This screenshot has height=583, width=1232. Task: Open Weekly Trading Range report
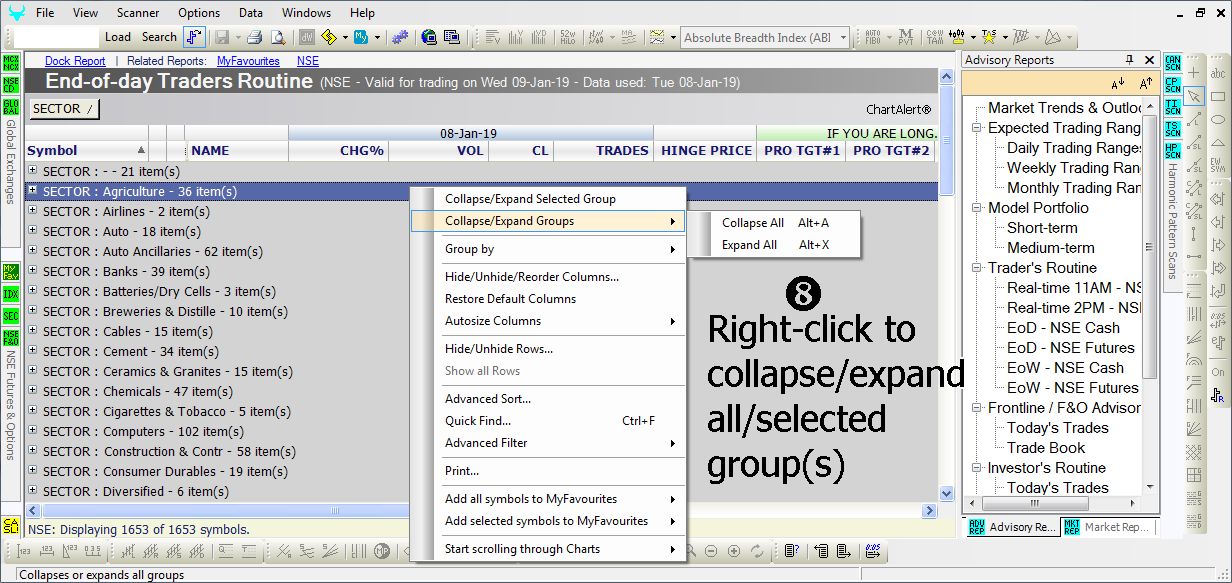(1074, 168)
